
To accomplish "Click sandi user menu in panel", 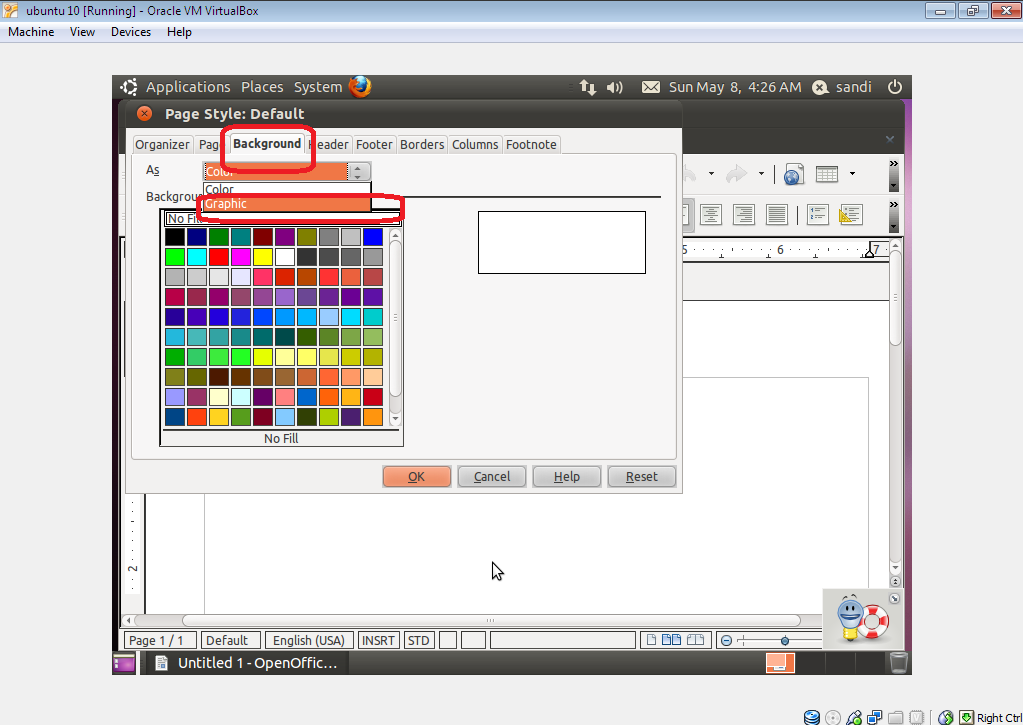I will (x=842, y=87).
